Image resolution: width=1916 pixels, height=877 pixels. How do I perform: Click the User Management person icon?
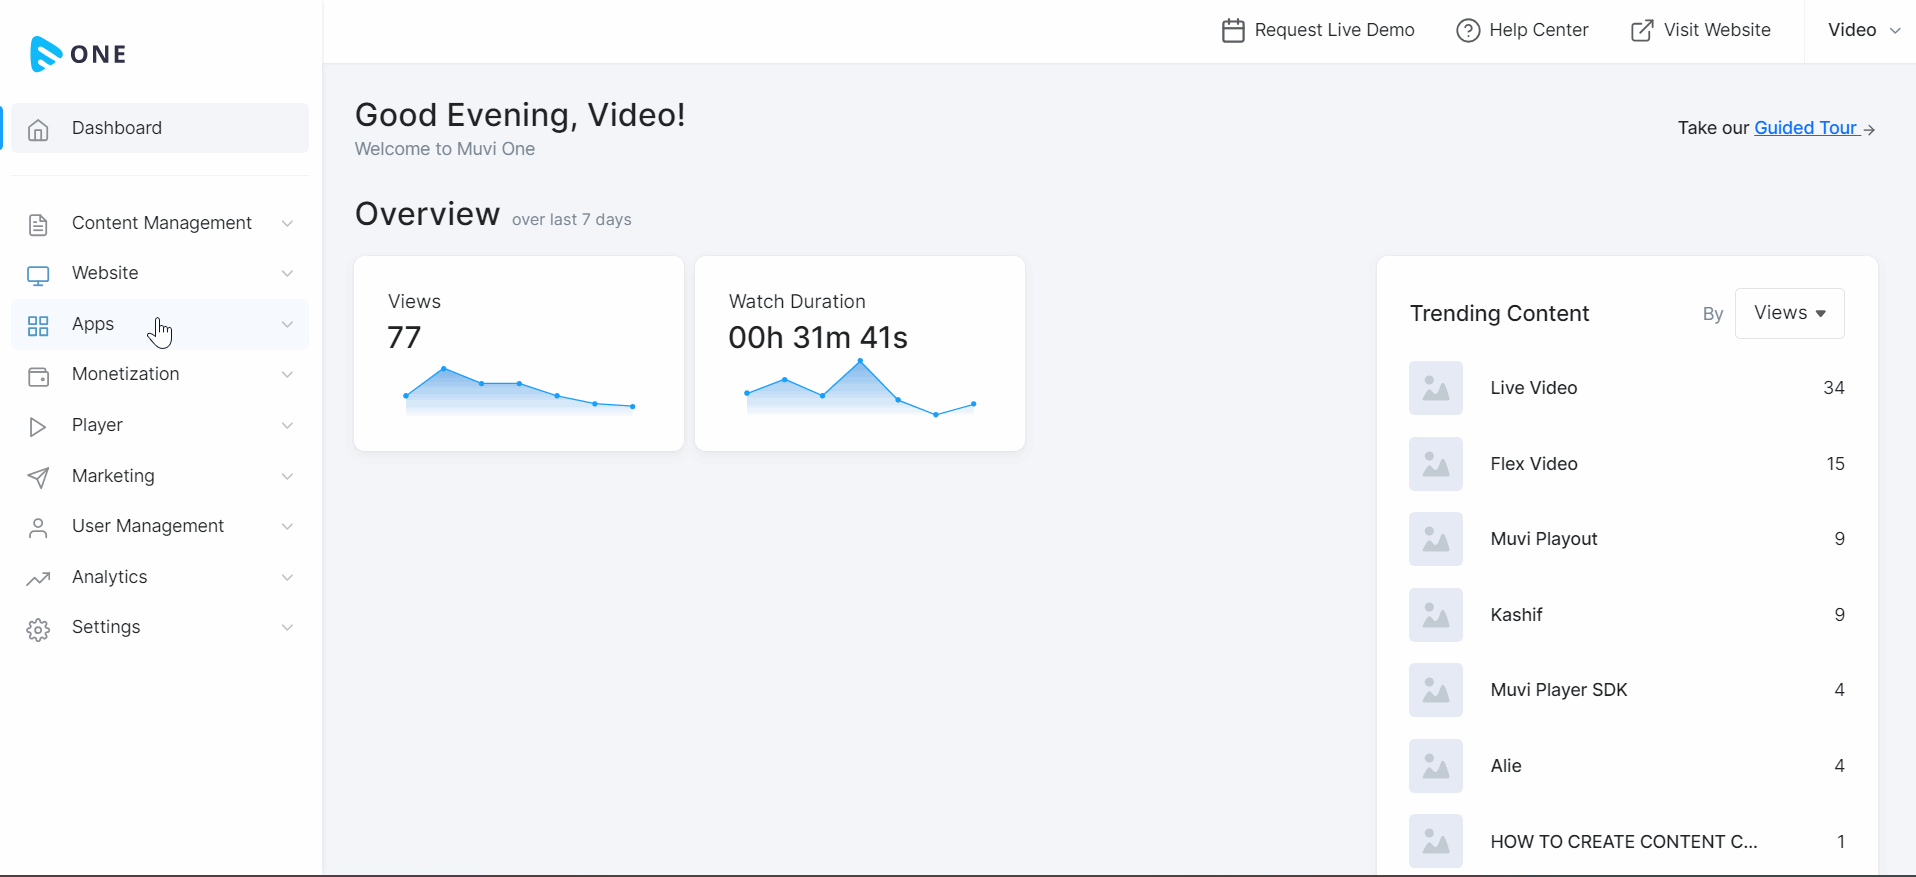click(38, 528)
